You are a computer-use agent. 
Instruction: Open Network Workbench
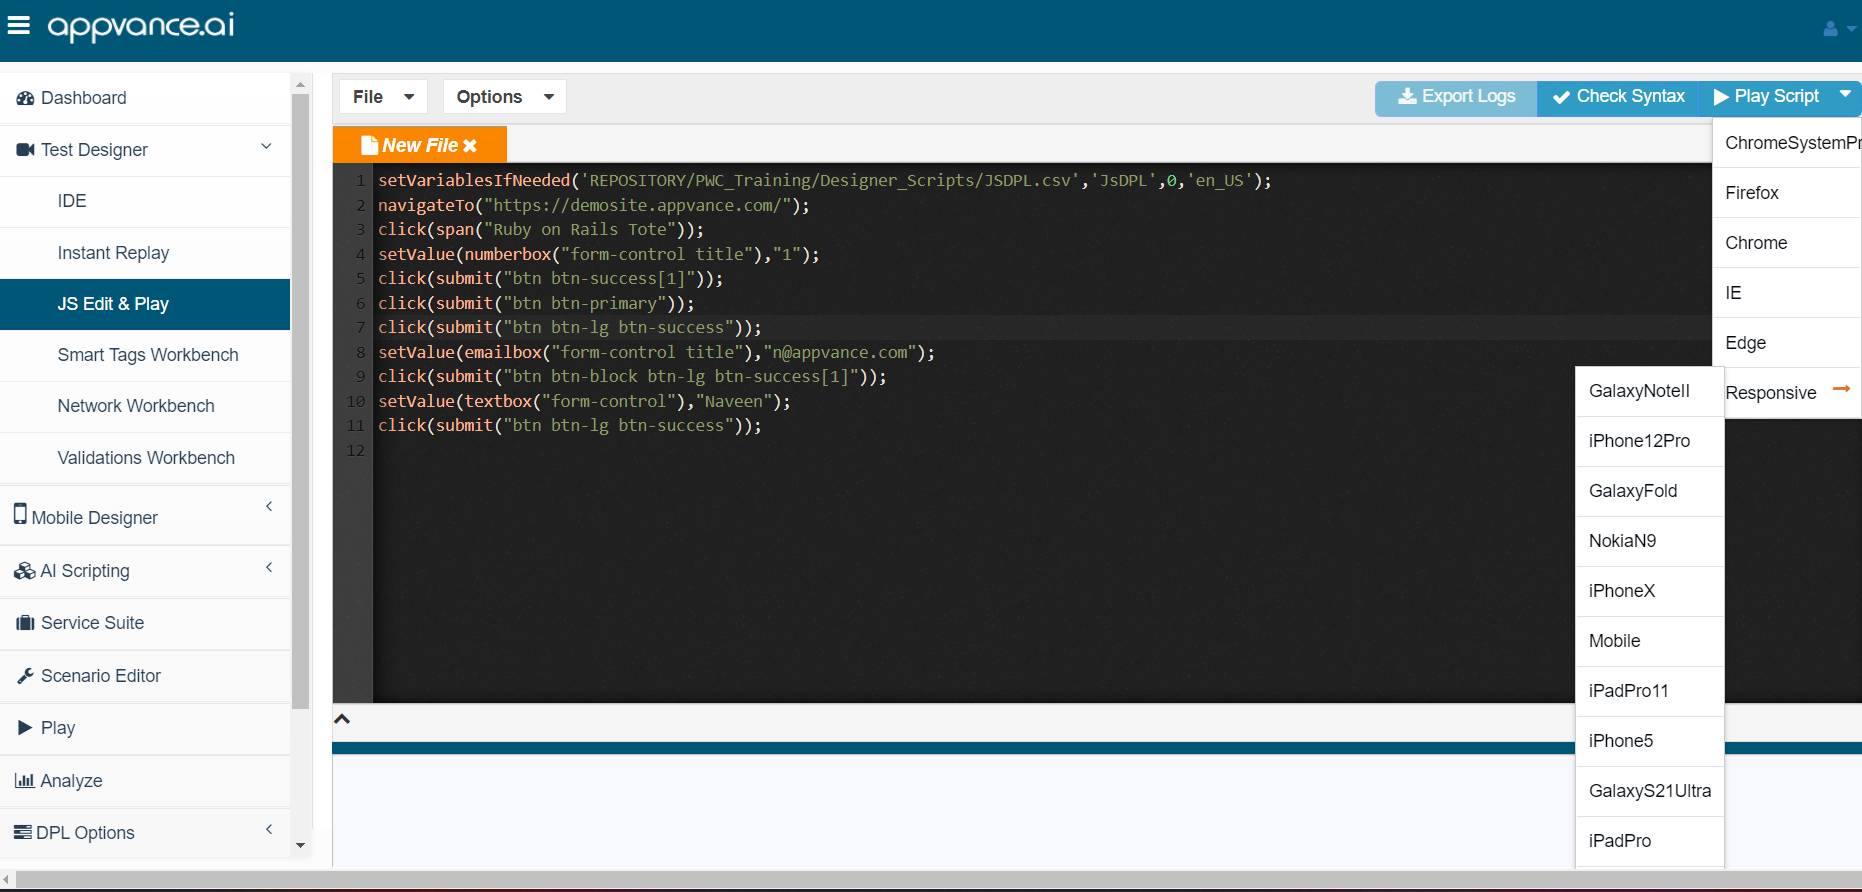[145, 406]
